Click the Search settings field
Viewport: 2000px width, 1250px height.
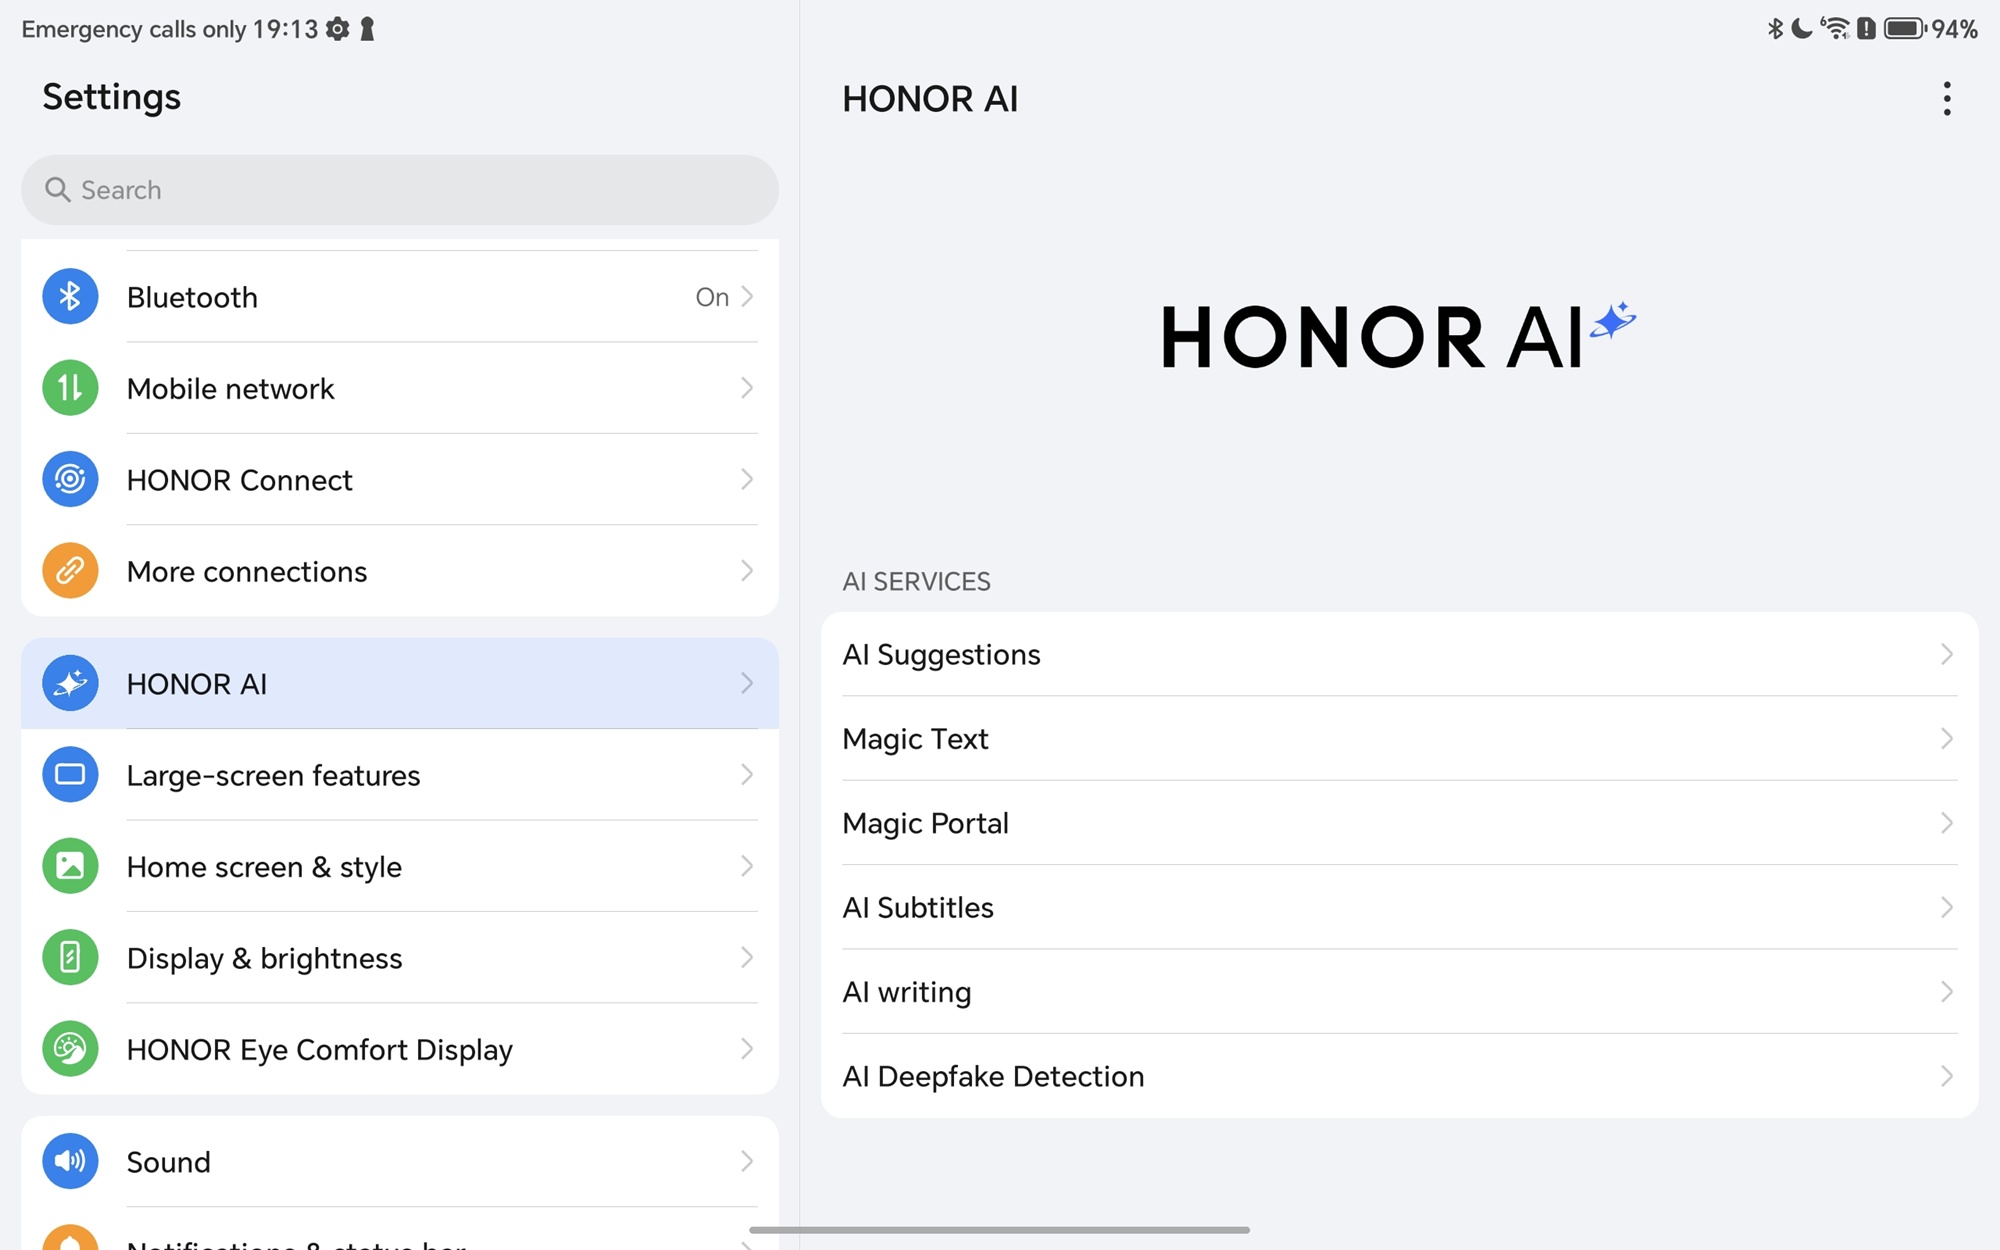399,190
